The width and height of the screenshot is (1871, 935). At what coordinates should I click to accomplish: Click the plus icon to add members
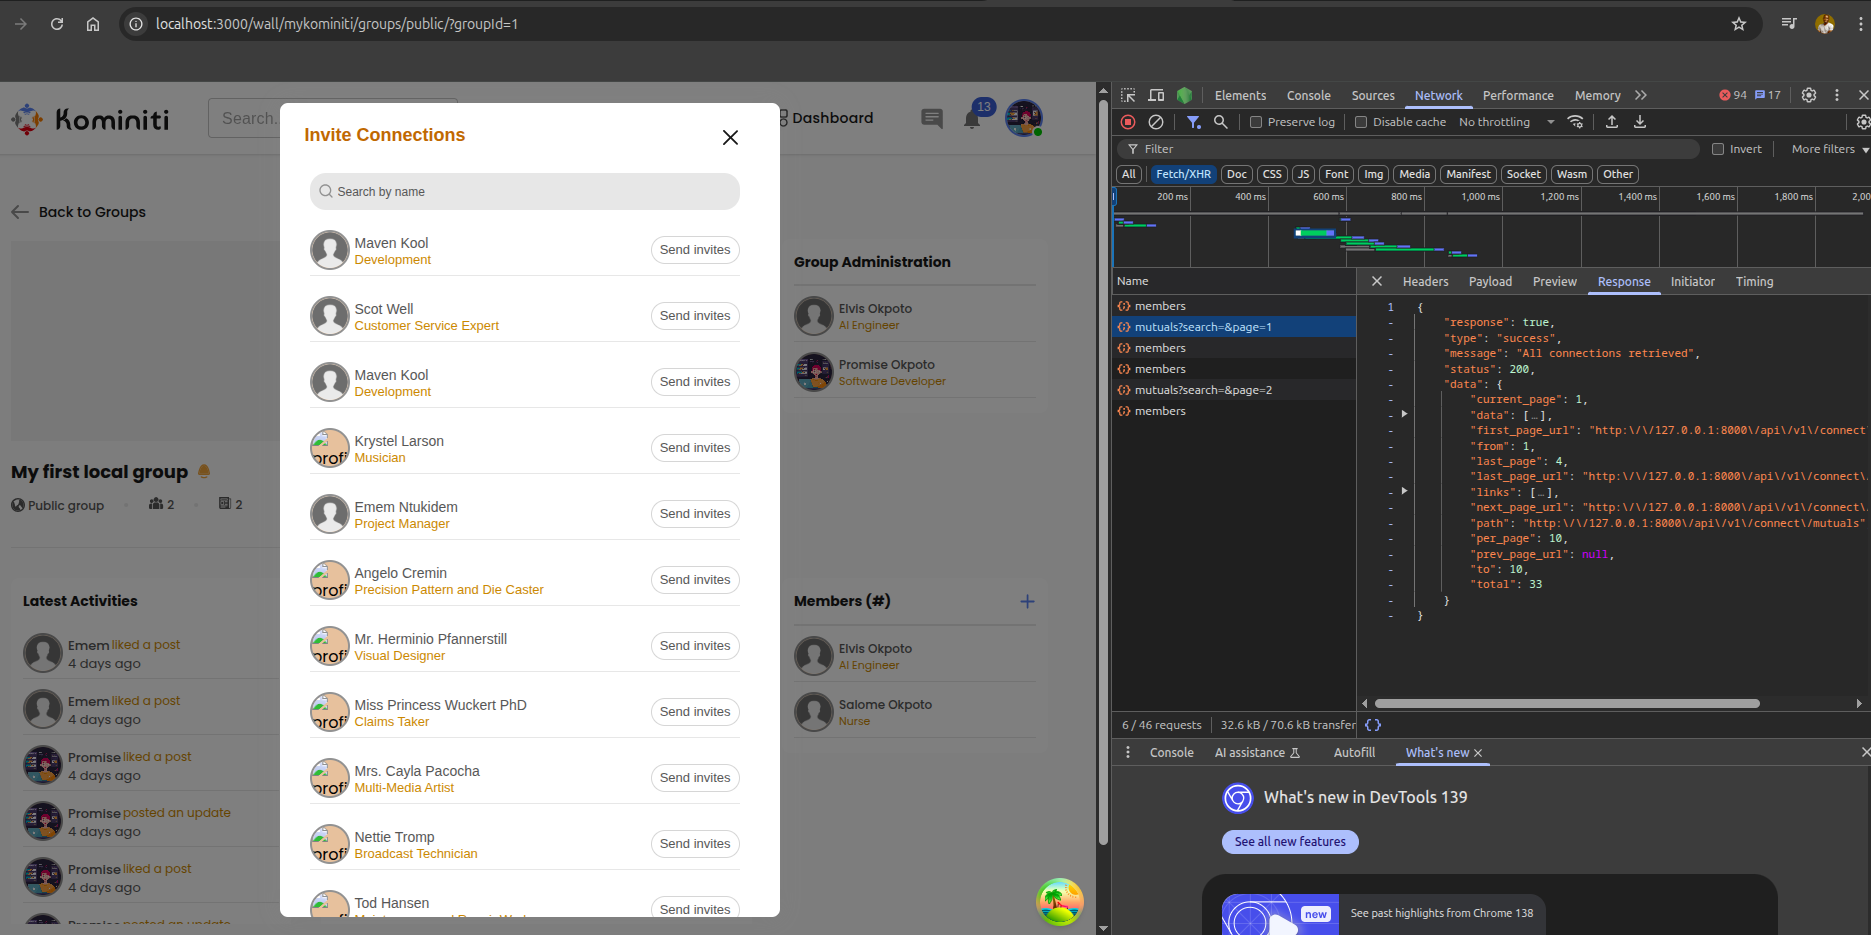(1027, 601)
